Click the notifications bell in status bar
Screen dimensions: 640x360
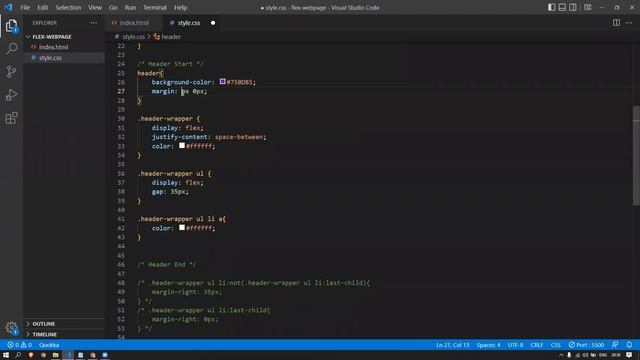(629, 345)
